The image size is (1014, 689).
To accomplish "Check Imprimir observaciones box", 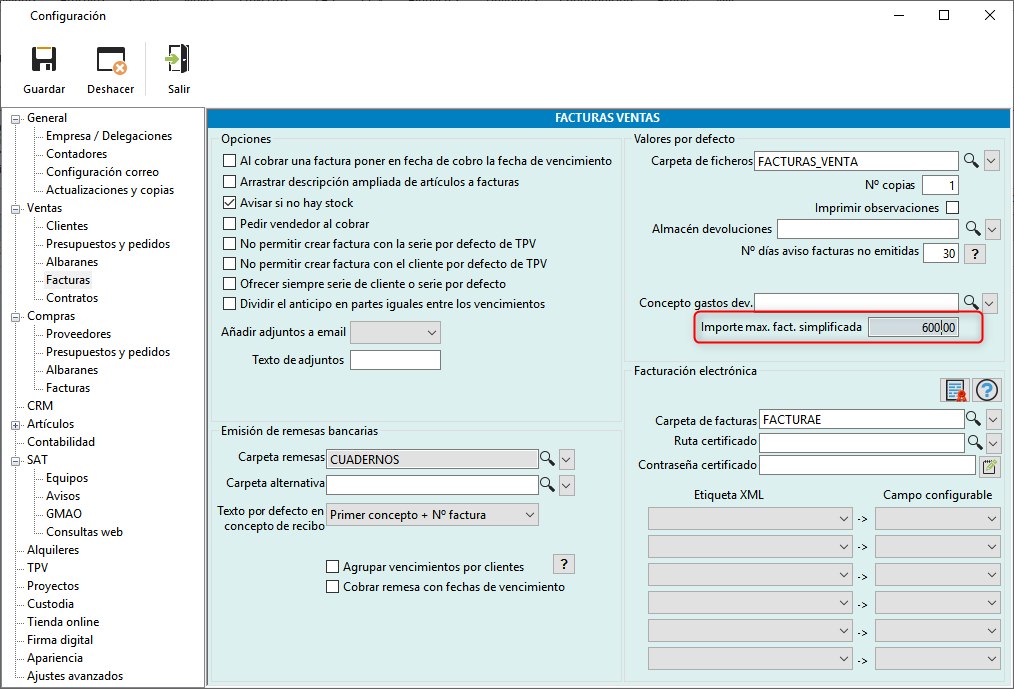I will coord(952,208).
